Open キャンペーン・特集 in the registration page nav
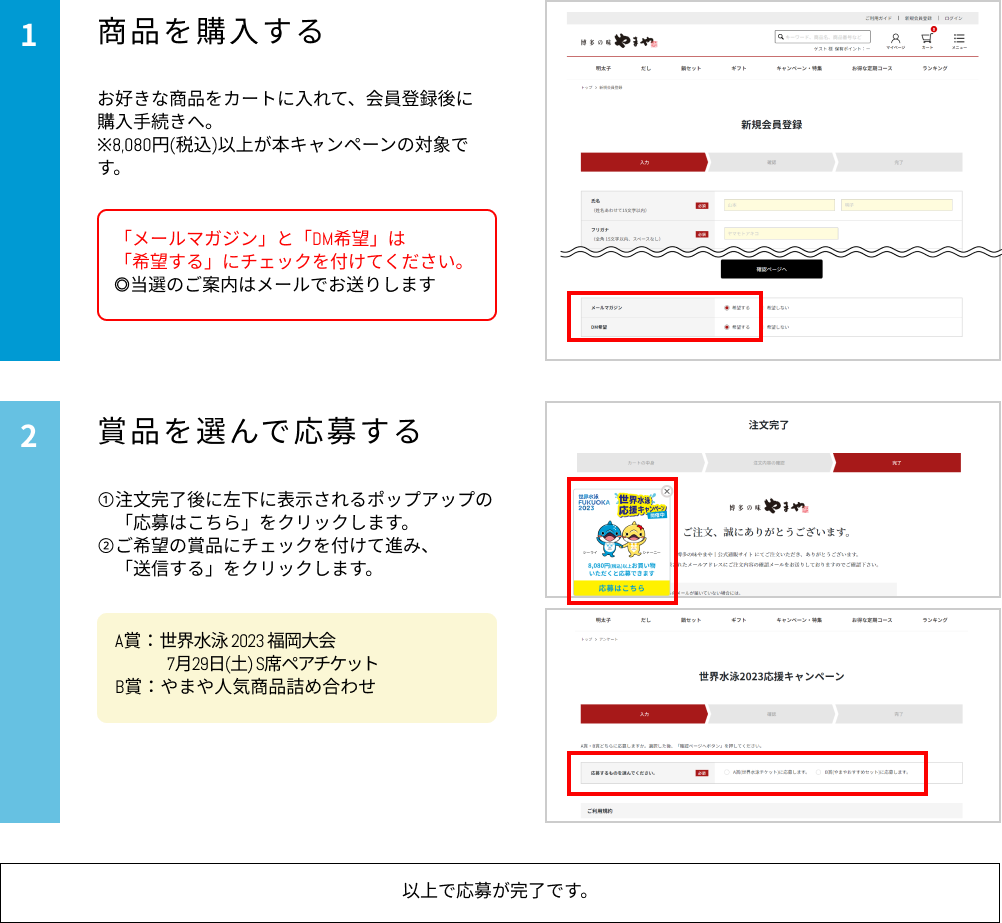The width and height of the screenshot is (1002, 923). [x=799, y=68]
